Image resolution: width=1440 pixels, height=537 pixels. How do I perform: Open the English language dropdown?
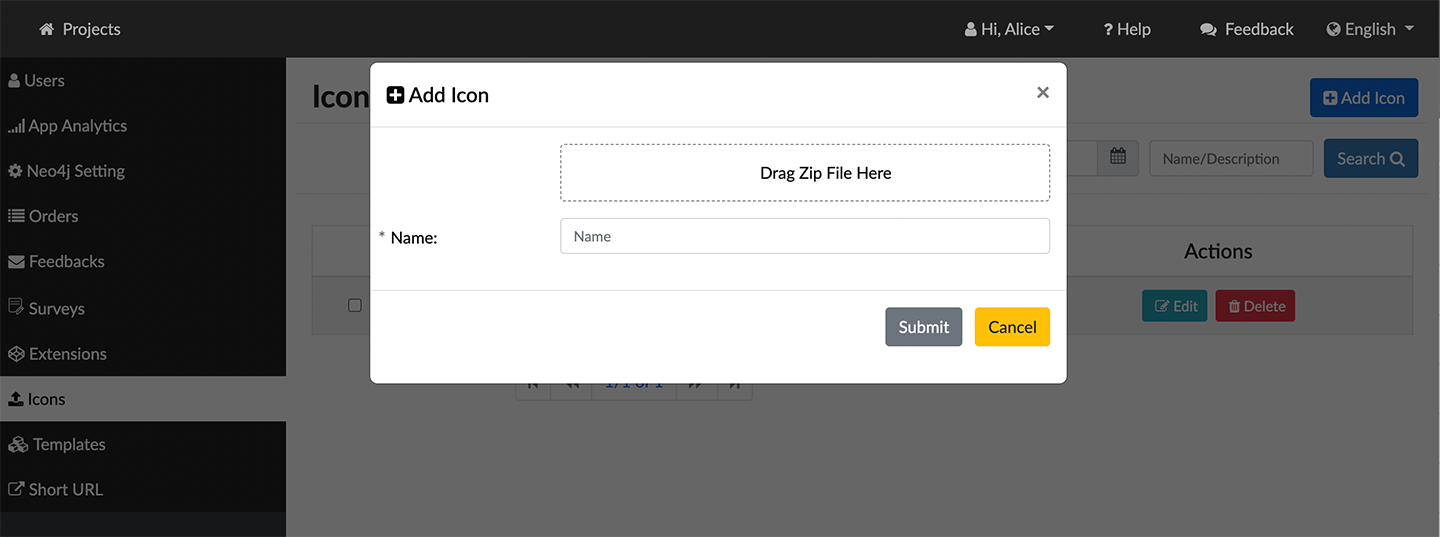(1370, 29)
